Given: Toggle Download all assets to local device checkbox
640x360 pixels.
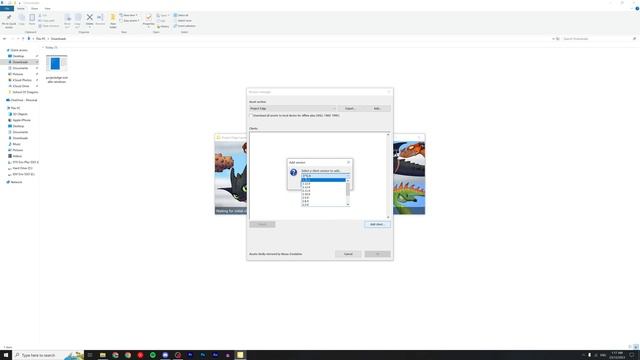Looking at the screenshot, I should 251,116.
